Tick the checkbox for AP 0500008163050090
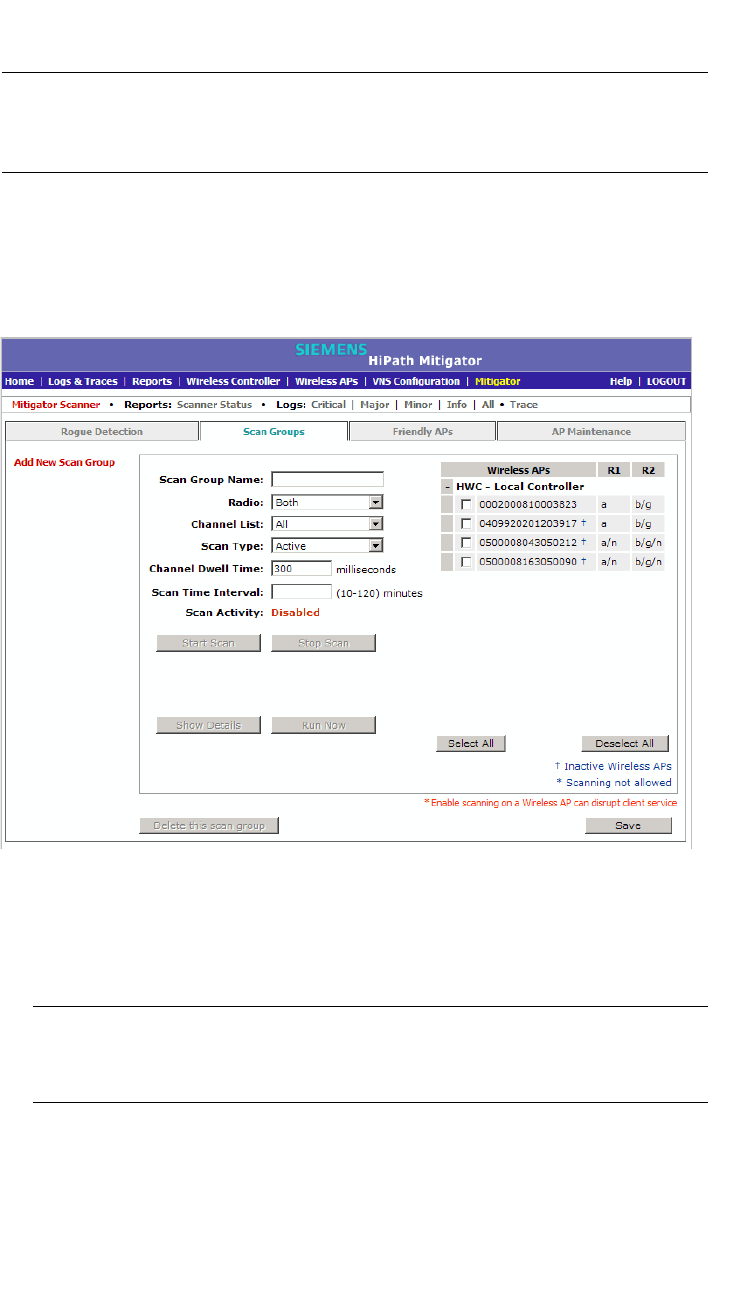Viewport: 755px width, 1314px height. coord(467,563)
